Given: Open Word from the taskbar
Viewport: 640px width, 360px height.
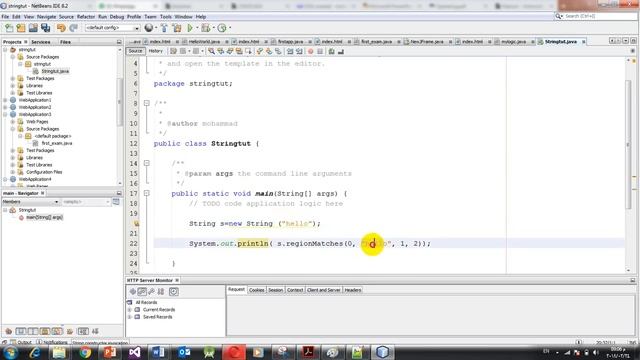Looking at the screenshot, I should click(x=159, y=352).
